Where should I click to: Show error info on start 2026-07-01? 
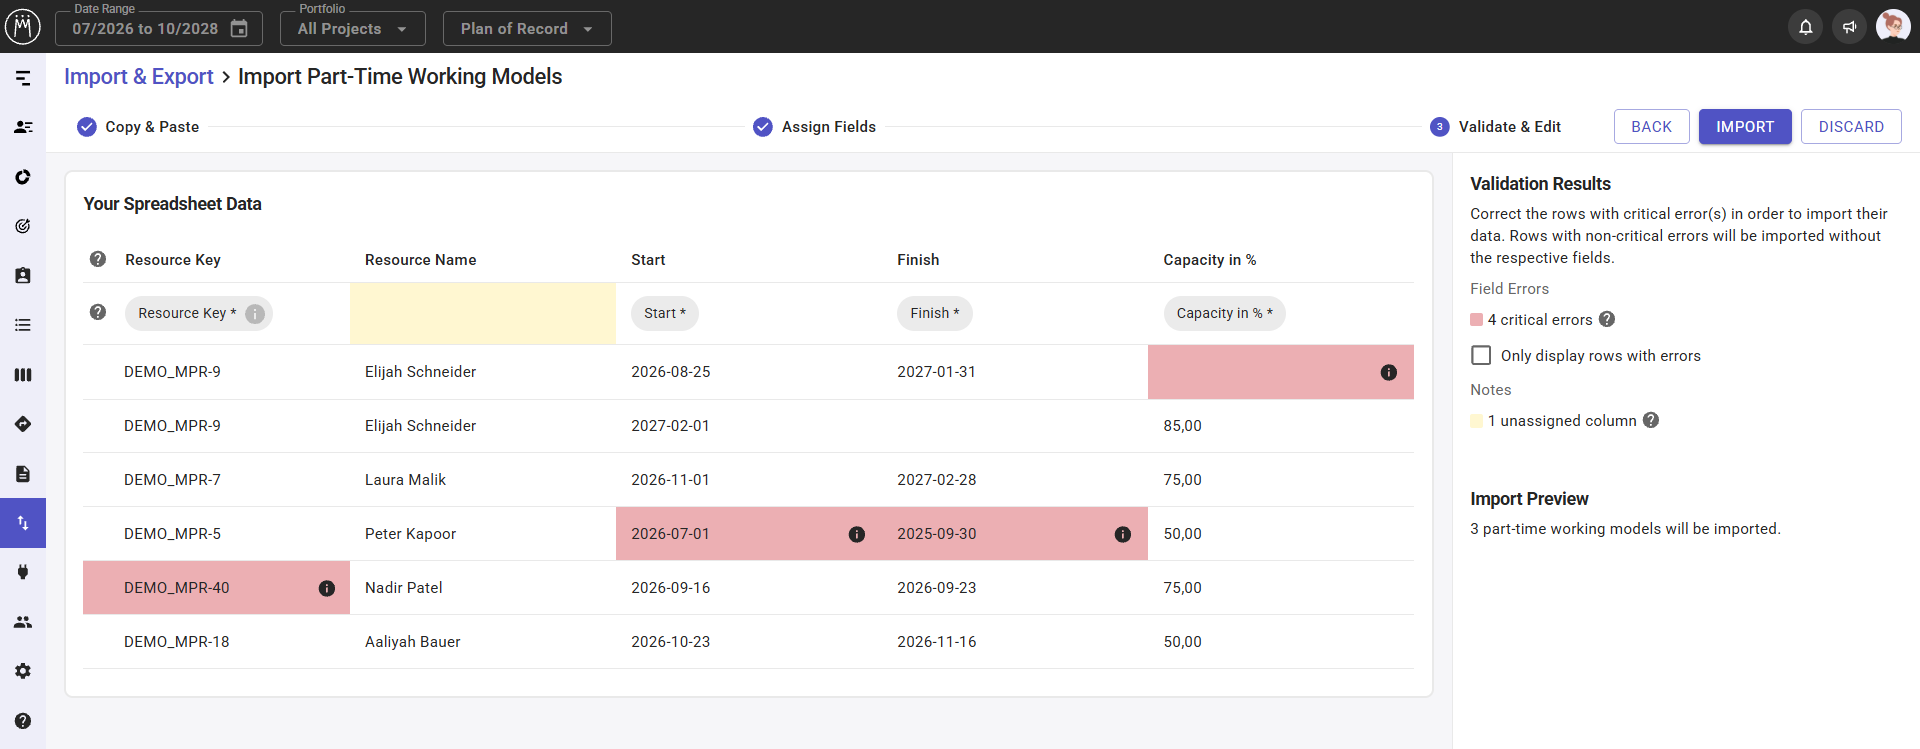[x=857, y=534]
